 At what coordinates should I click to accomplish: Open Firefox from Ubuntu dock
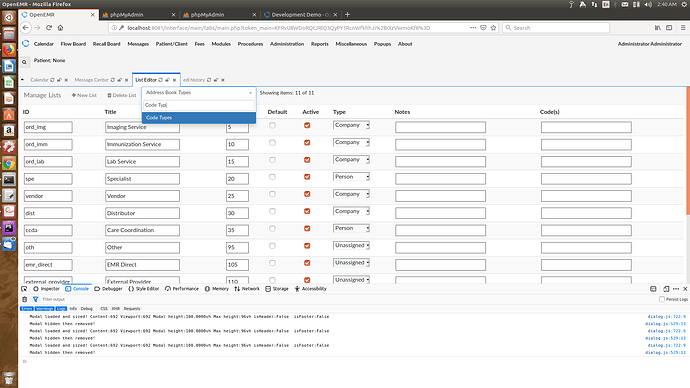tap(9, 49)
